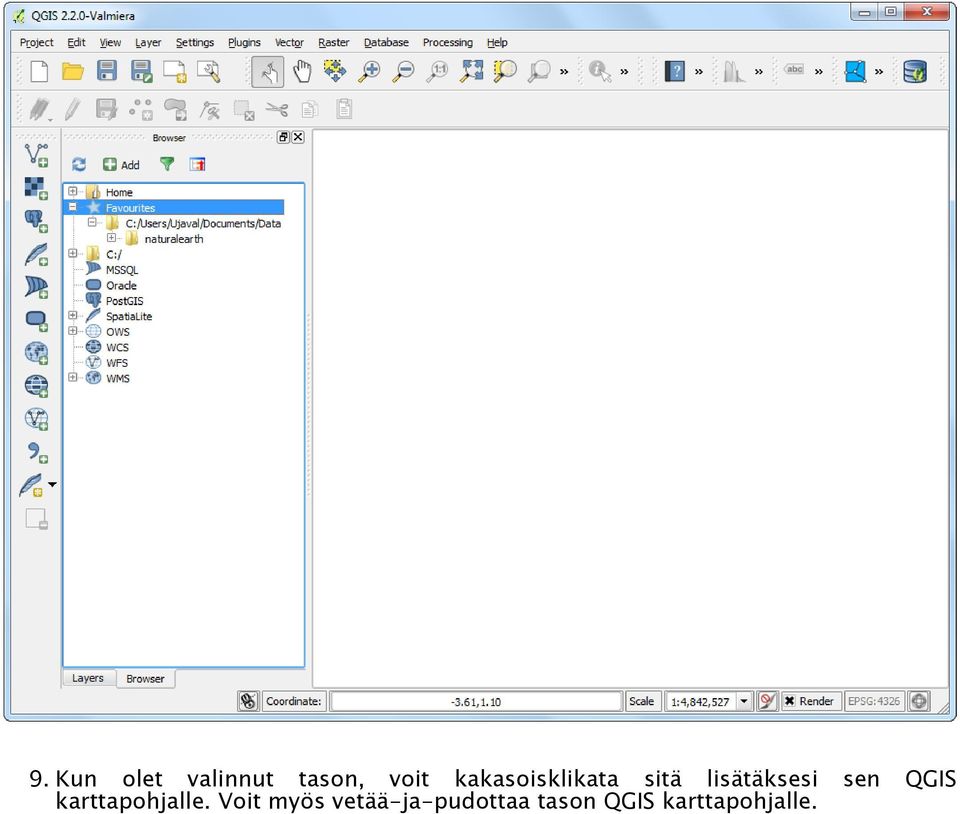
Task: Expand the naturalearth folder
Action: click(111, 237)
